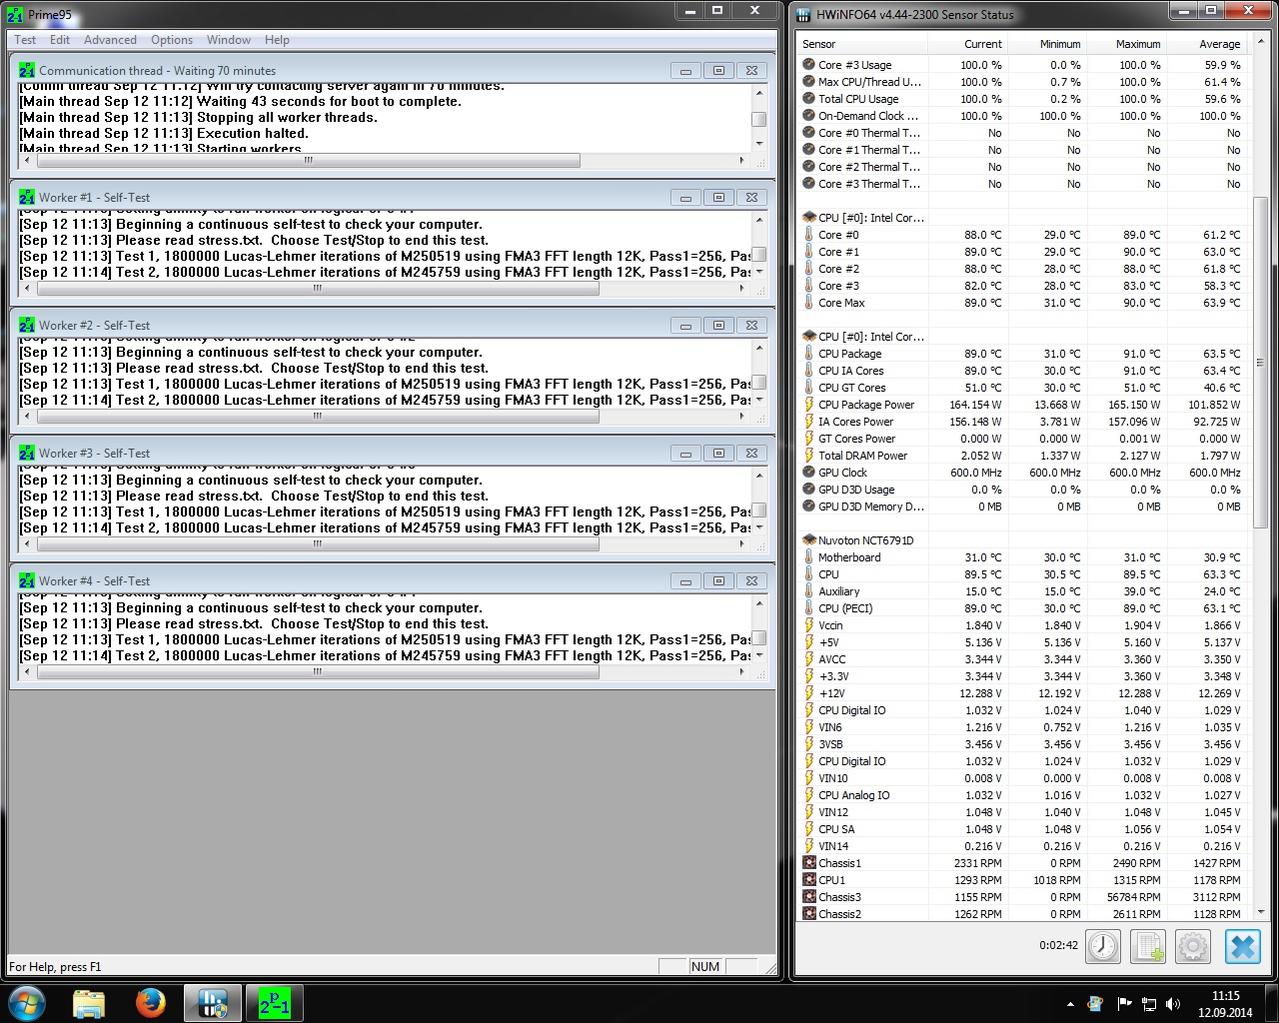1279x1023 pixels.
Task: Open the Windows Start menu
Action: [27, 1002]
